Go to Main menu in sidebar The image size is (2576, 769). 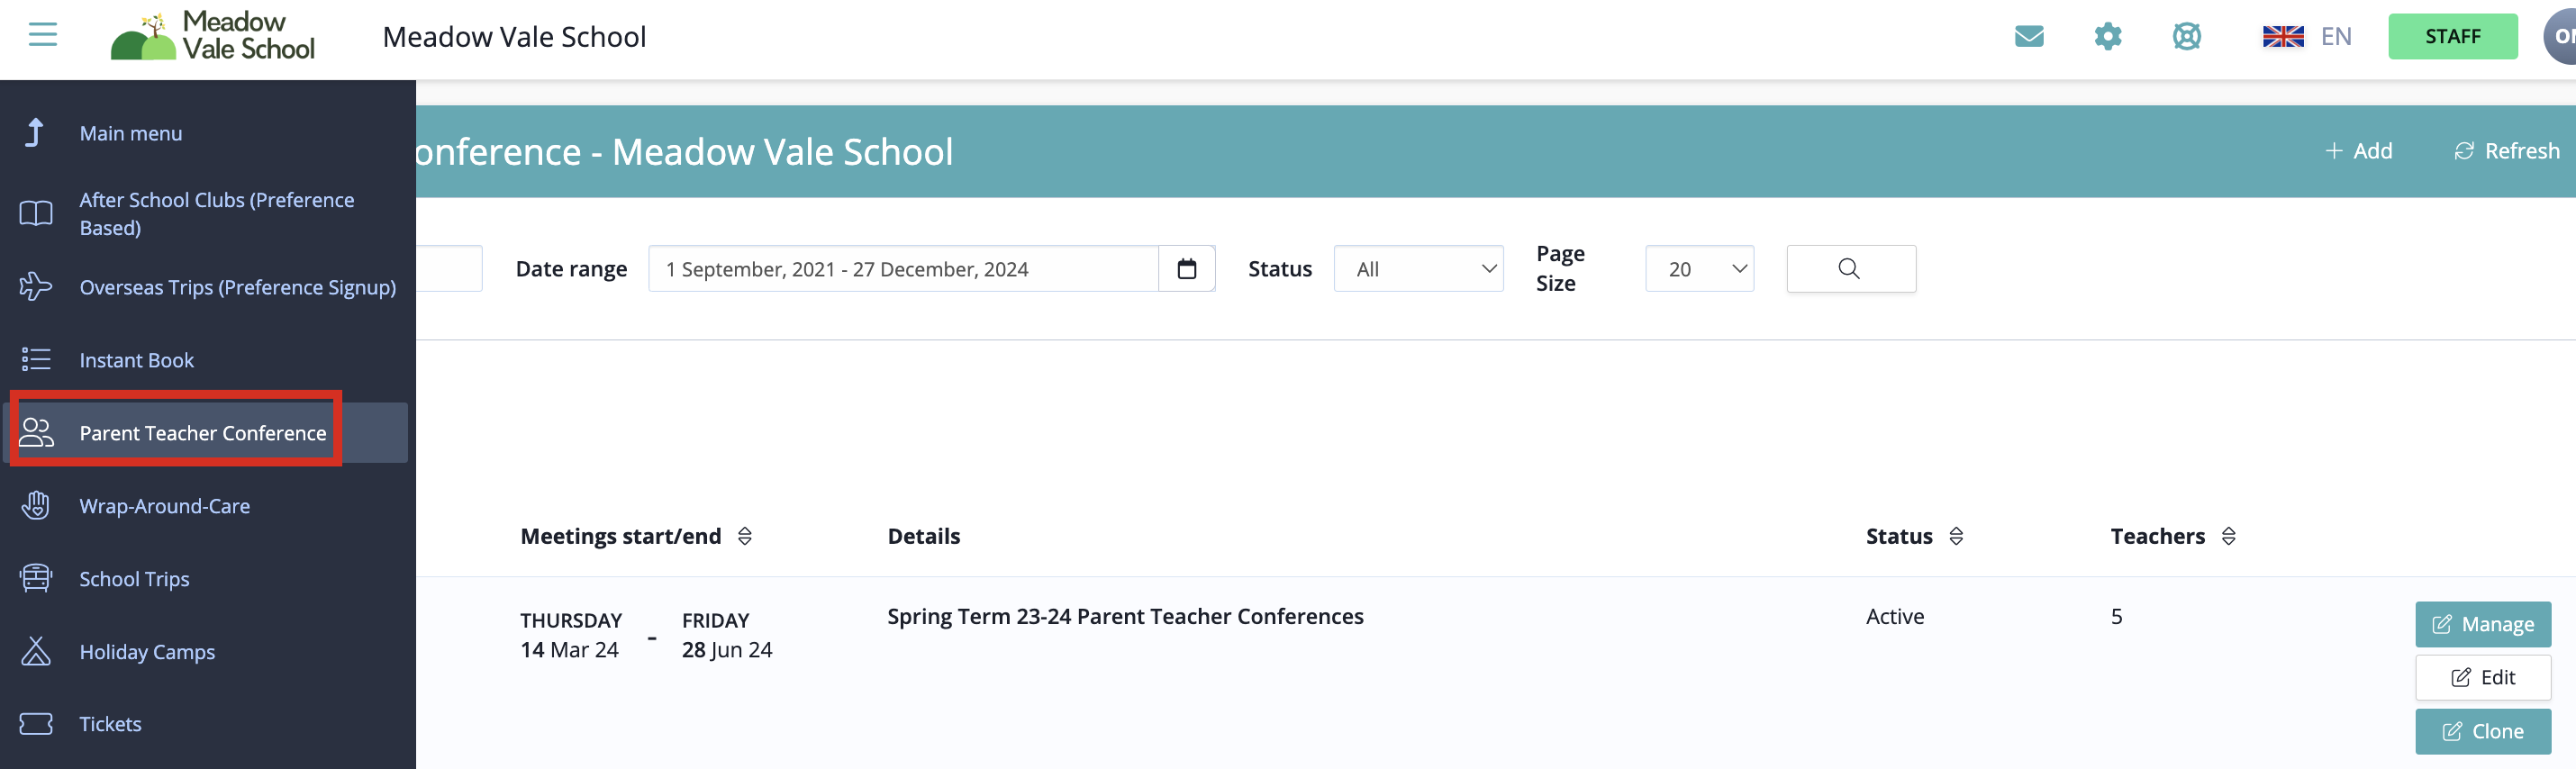point(131,134)
